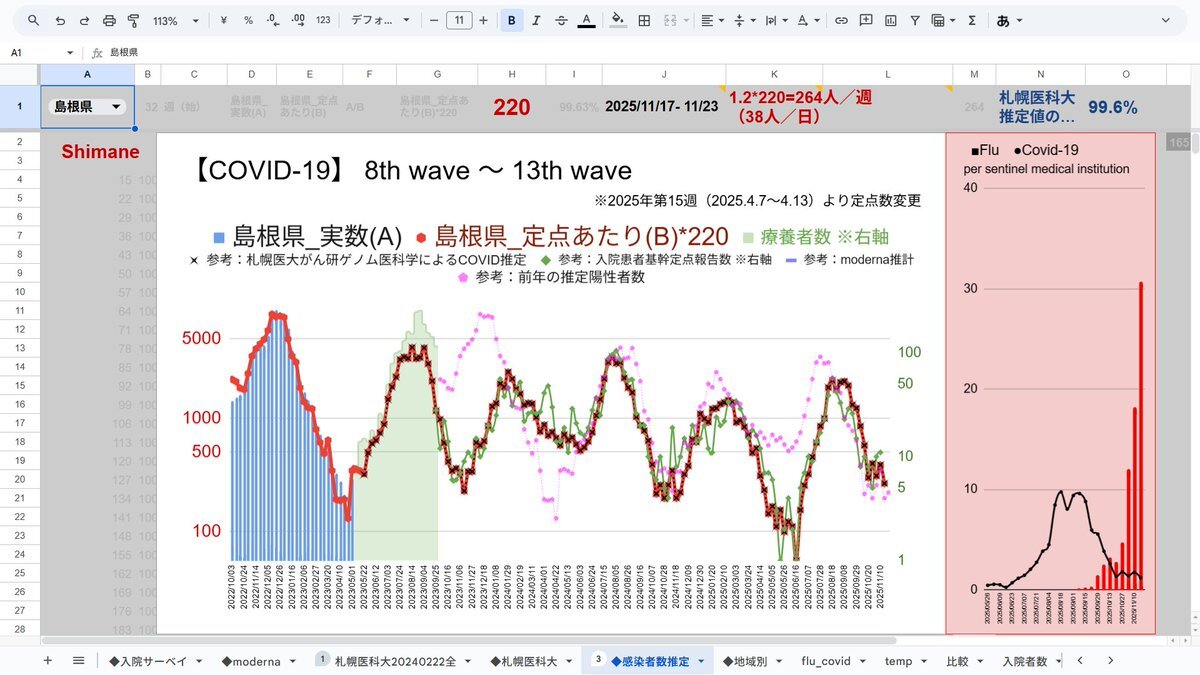Open the filter views table dropdown

[x=943, y=20]
